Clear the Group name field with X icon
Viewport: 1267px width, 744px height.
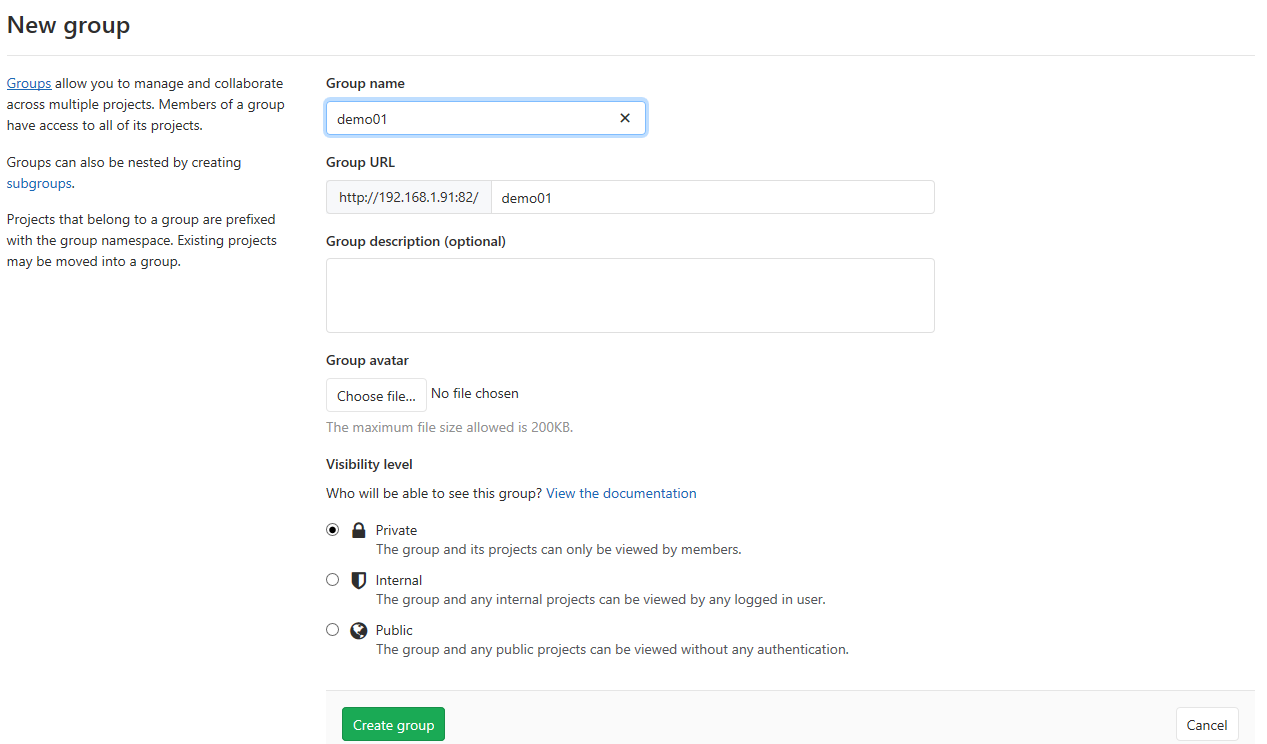pyautogui.click(x=625, y=118)
